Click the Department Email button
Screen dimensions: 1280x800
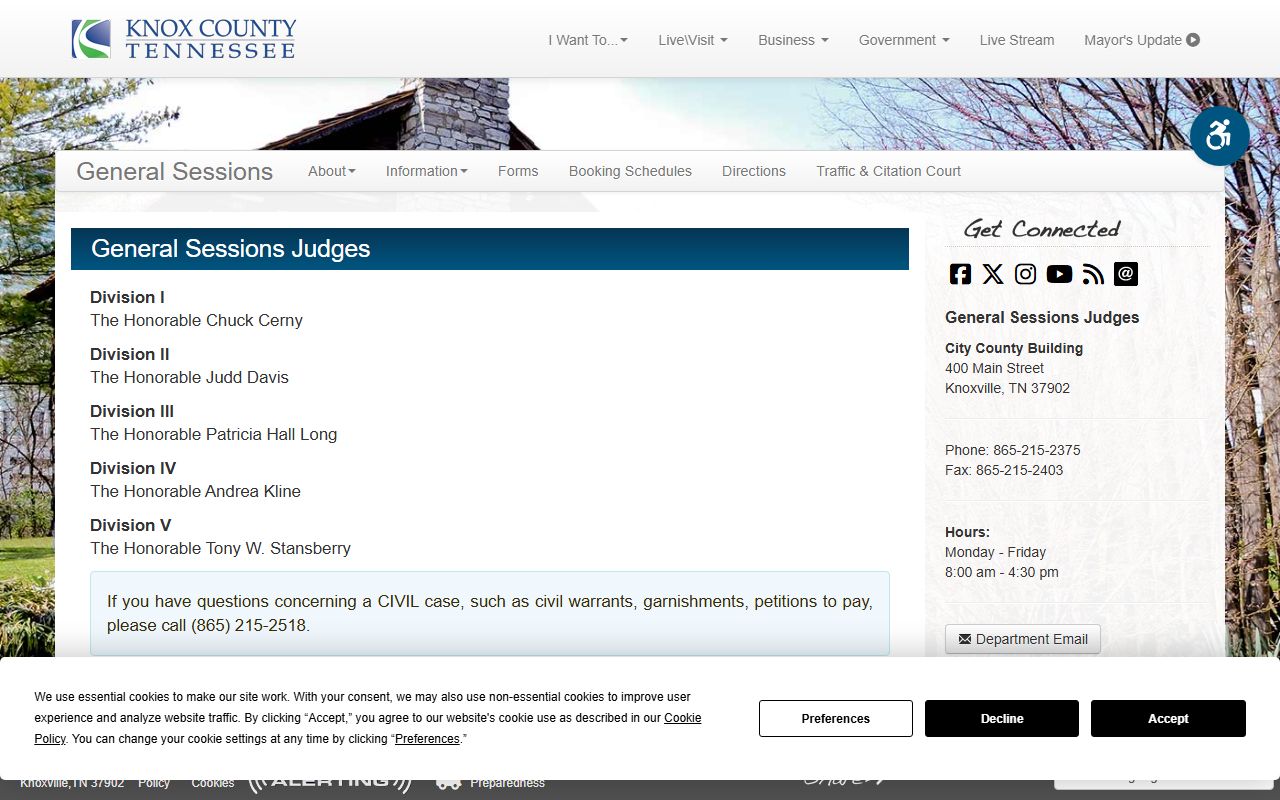tap(1023, 639)
